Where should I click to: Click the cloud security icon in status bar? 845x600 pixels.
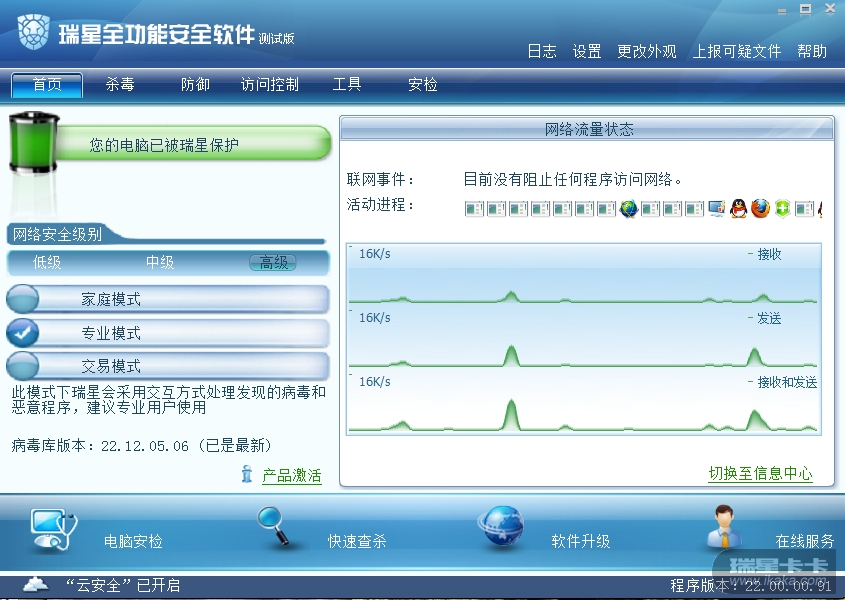(x=36, y=585)
